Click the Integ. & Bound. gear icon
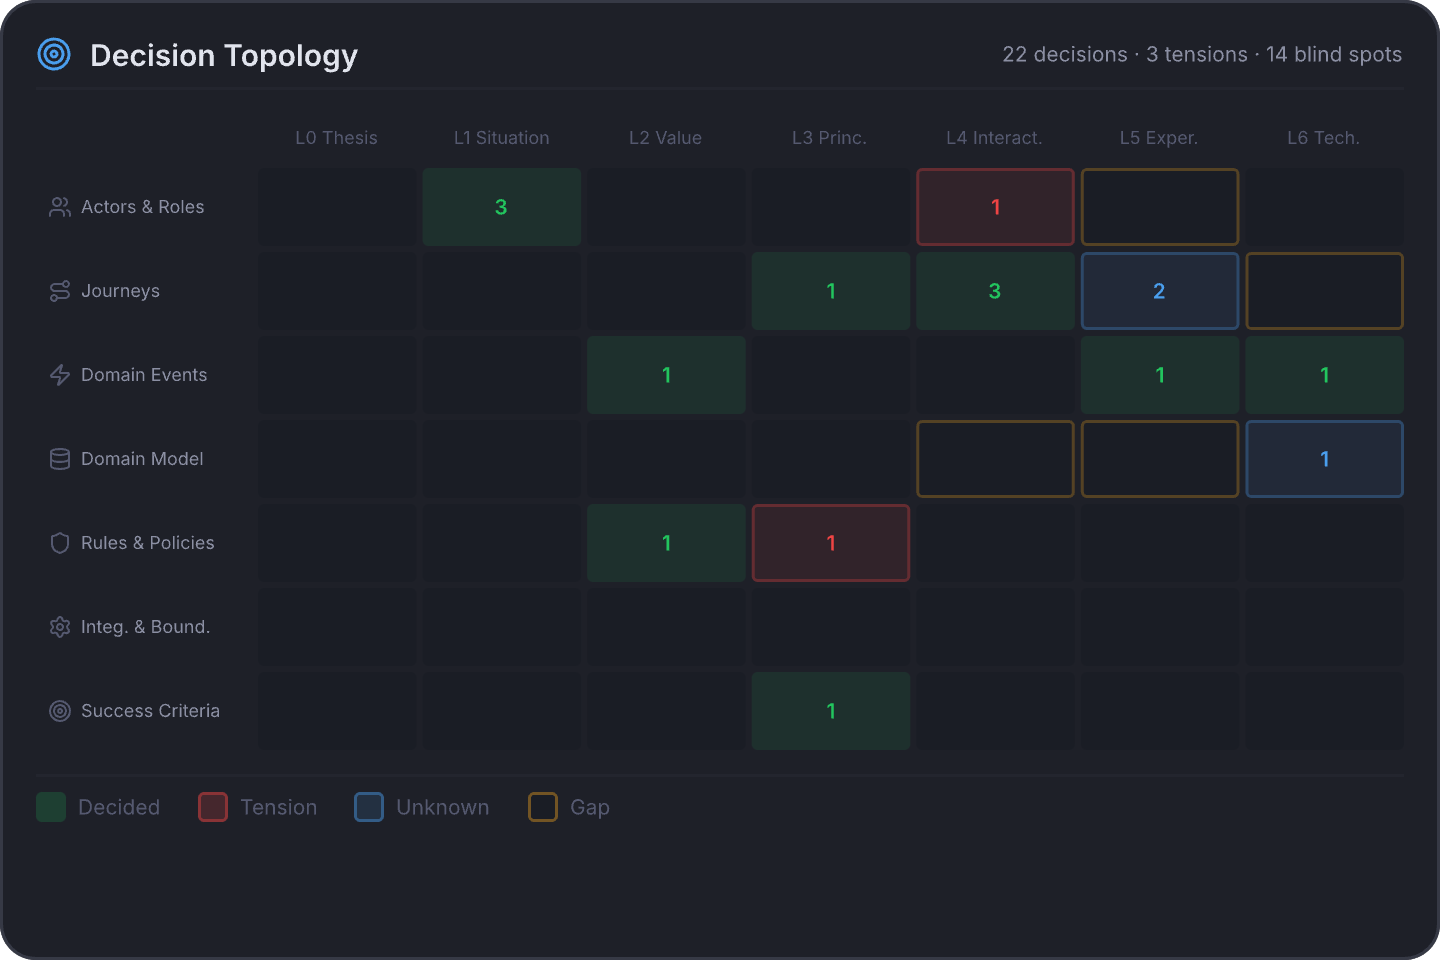The height and width of the screenshot is (960, 1440). [59, 627]
